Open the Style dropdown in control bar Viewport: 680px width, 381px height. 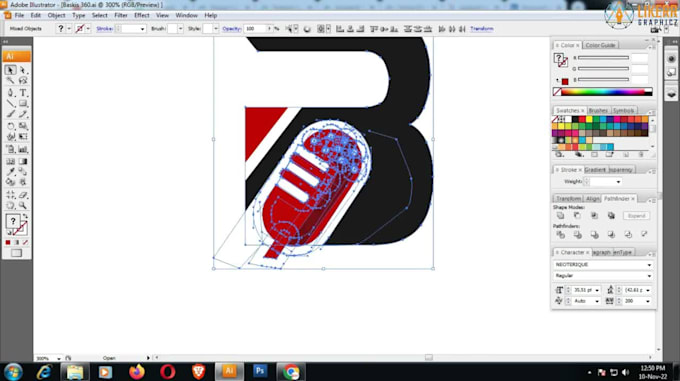[x=216, y=29]
